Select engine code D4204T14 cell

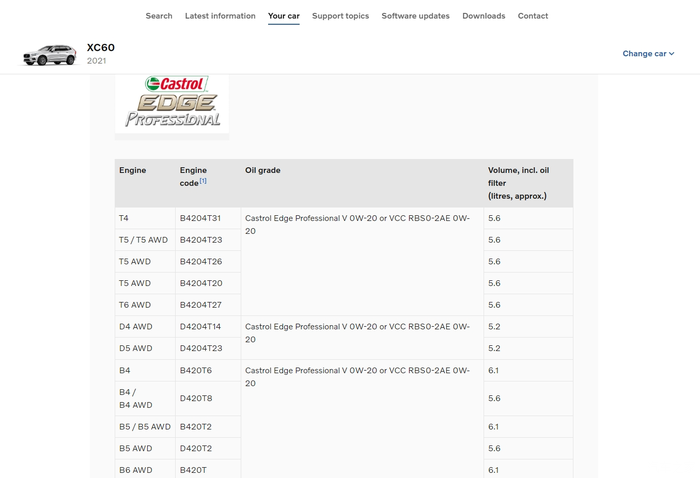[200, 327]
